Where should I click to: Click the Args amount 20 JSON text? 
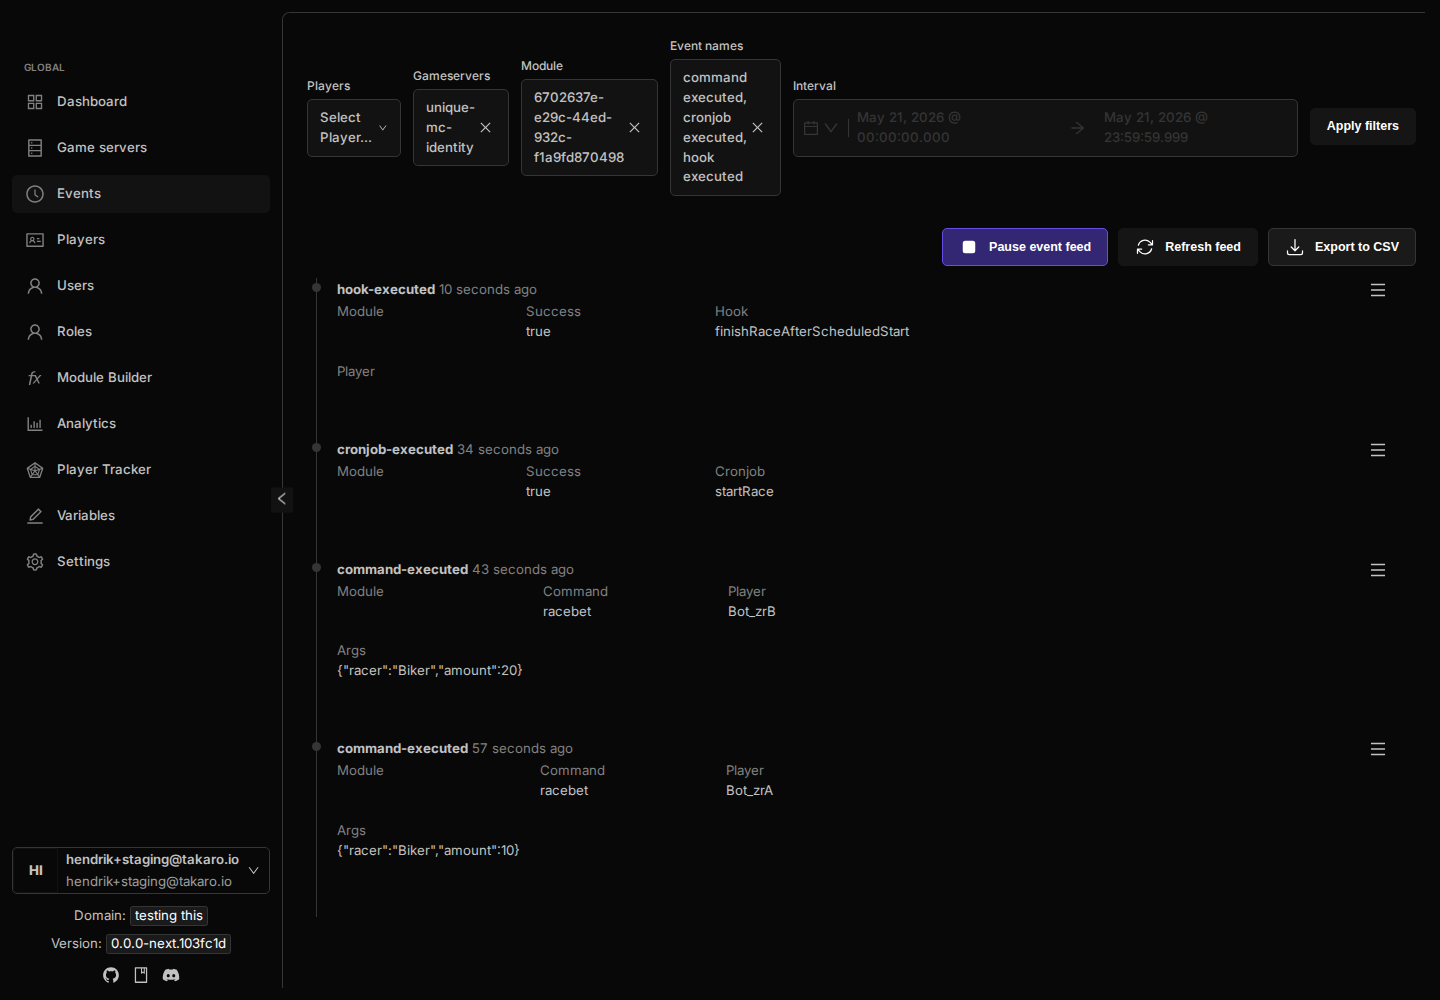tap(430, 671)
